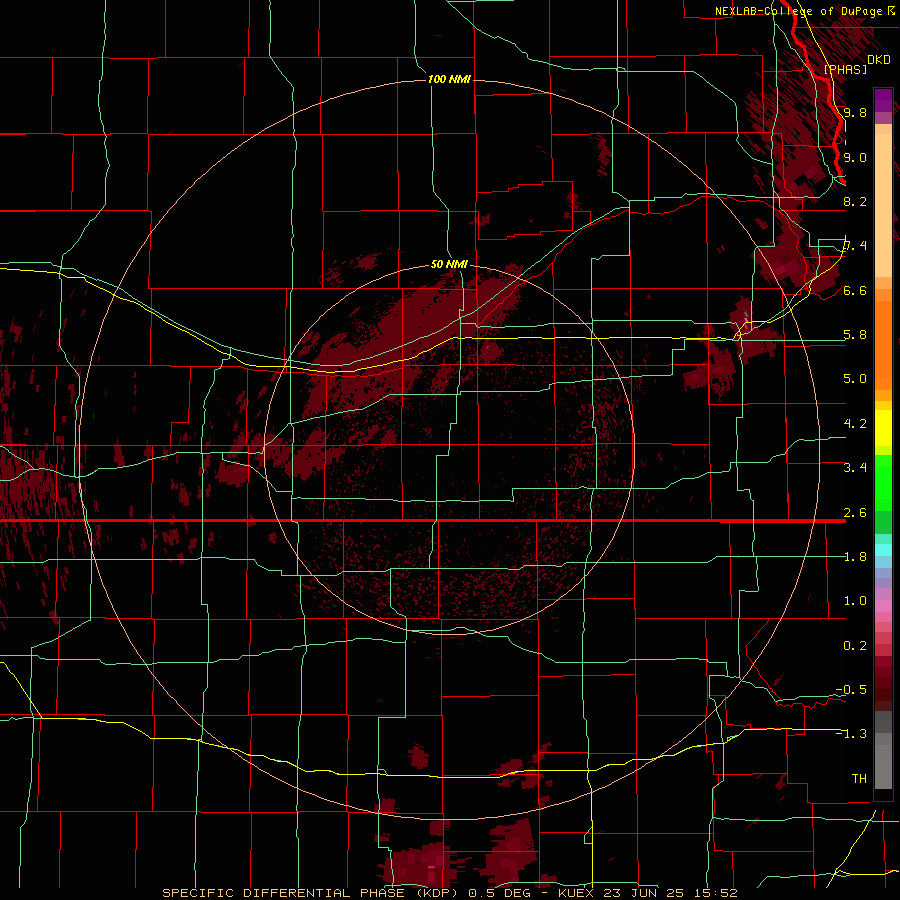Click the 1.0 scale value
900x900 pixels.
[x=855, y=600]
